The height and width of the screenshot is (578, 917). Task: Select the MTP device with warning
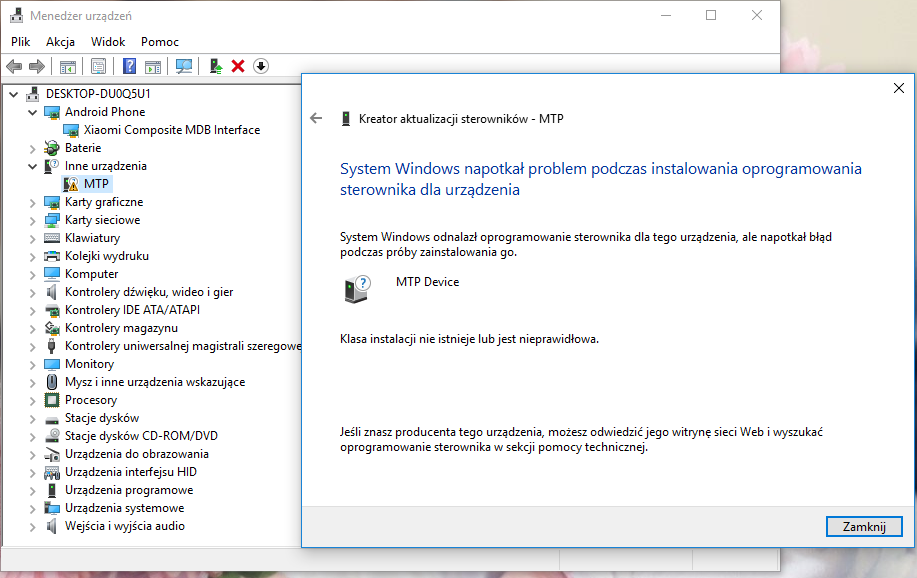[96, 184]
